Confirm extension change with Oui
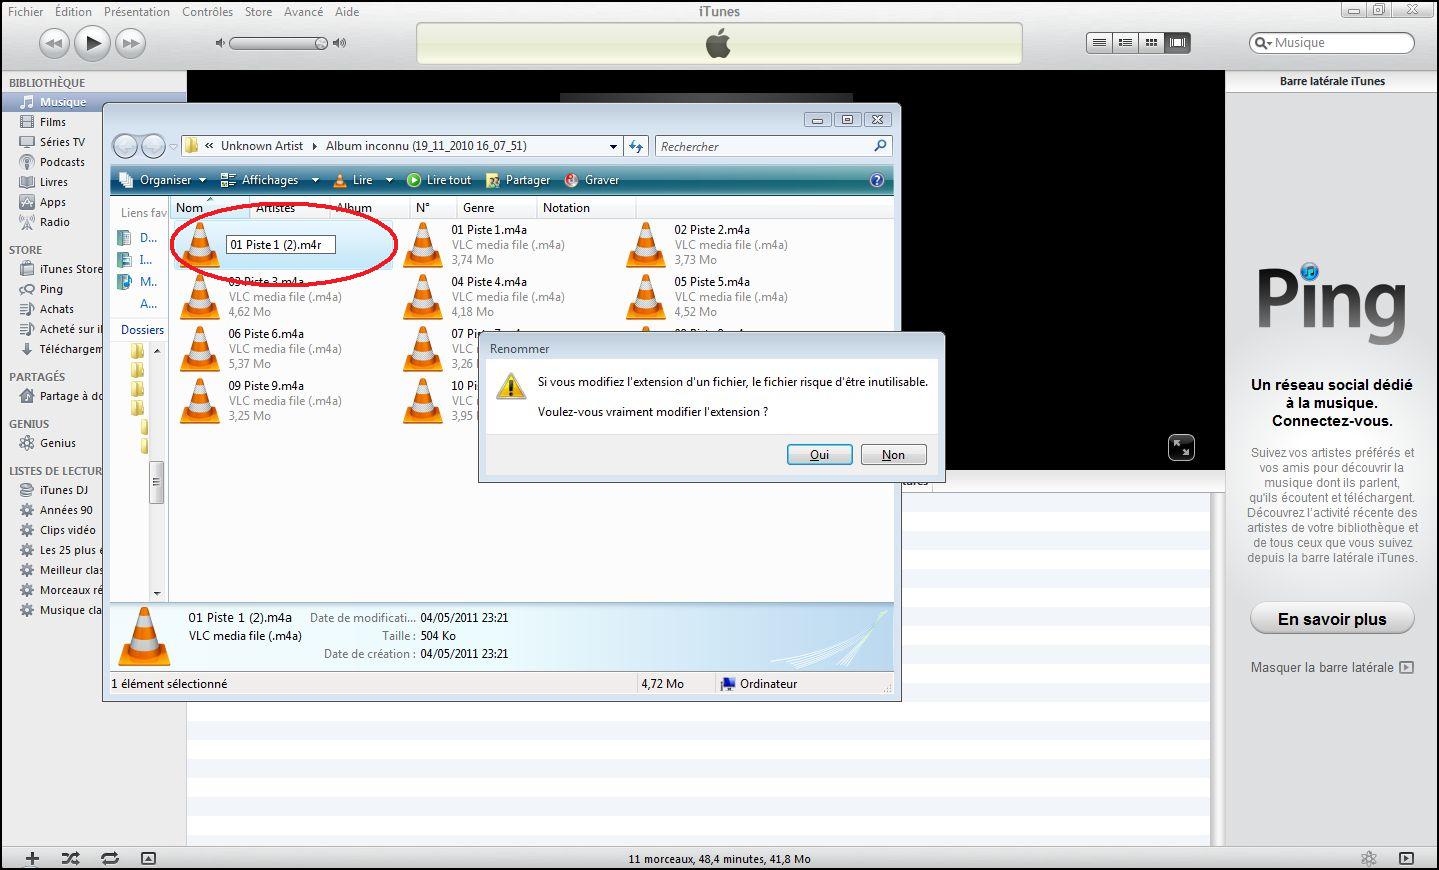This screenshot has height=870, width=1439. coord(819,455)
